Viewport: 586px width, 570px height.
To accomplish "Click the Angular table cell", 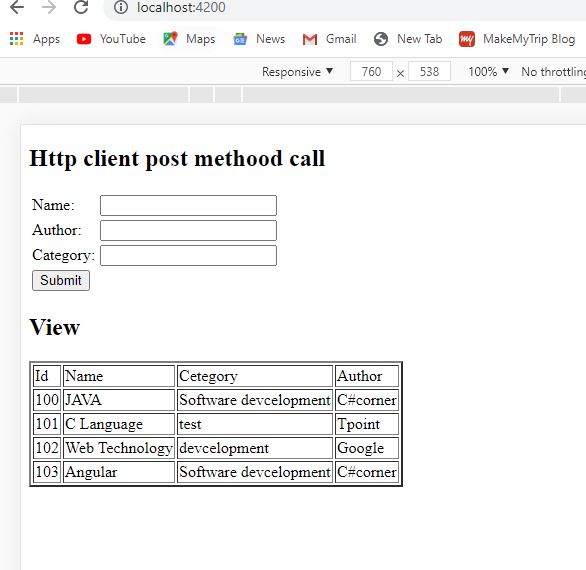I will pyautogui.click(x=119, y=472).
